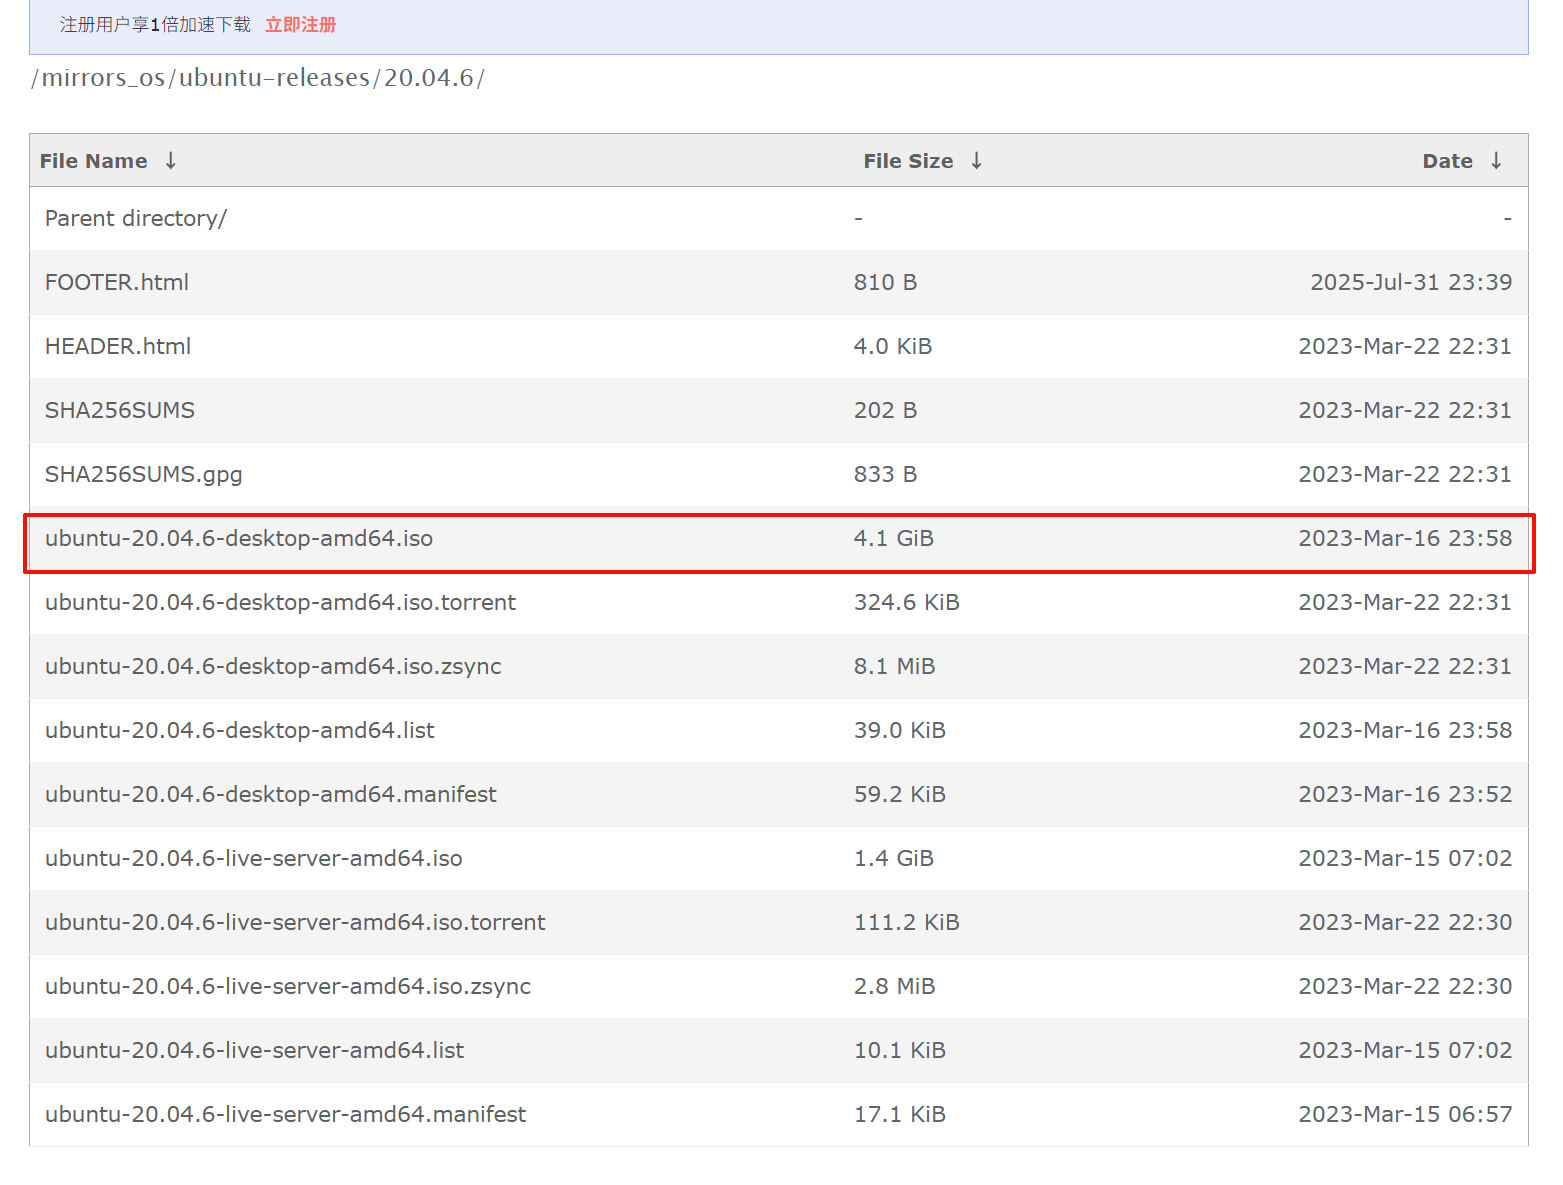The image size is (1563, 1185).
Task: Click the 1.4 GiB size cell
Action: tap(894, 858)
